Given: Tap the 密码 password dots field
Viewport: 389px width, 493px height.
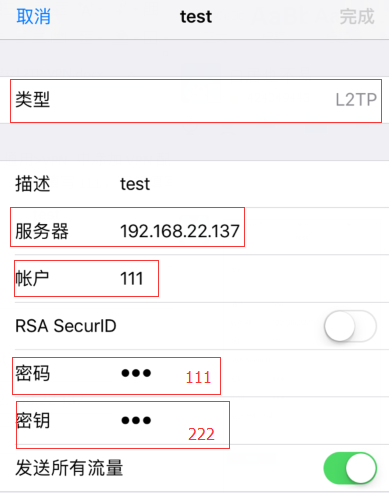Looking at the screenshot, I should click(136, 373).
